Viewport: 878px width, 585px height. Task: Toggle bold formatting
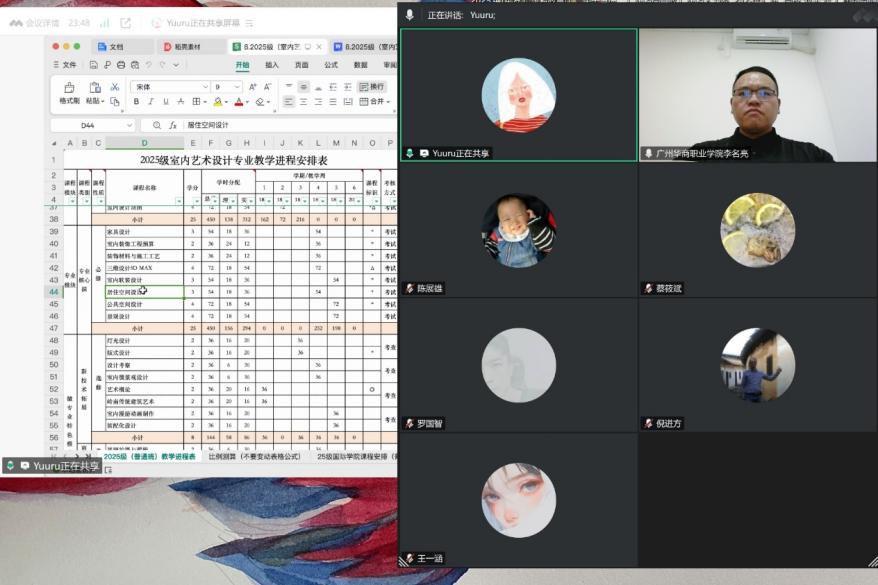click(137, 102)
